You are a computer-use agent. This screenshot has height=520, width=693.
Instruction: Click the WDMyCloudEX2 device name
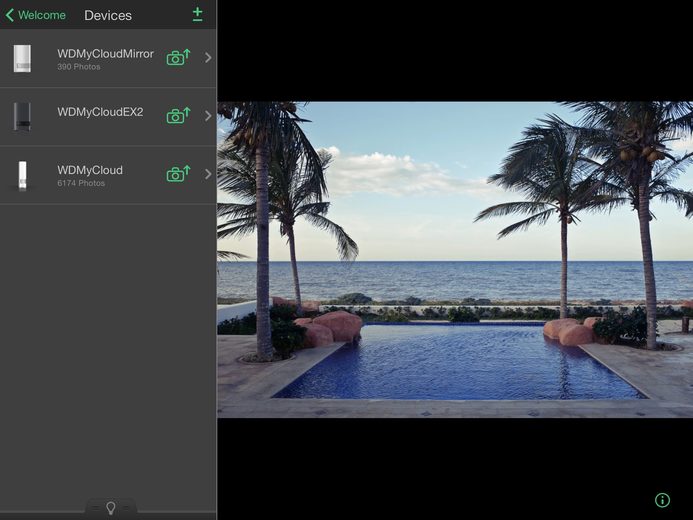100,112
